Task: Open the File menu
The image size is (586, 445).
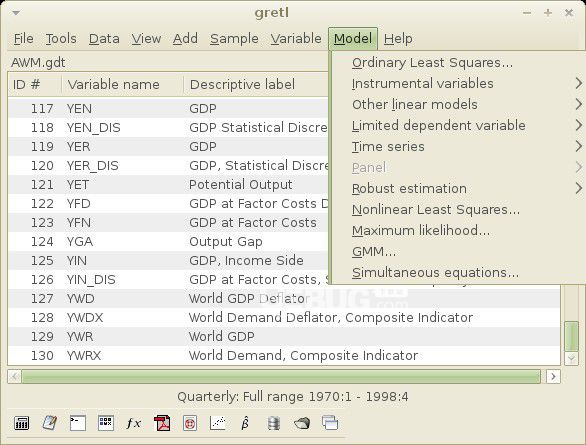Action: point(24,38)
